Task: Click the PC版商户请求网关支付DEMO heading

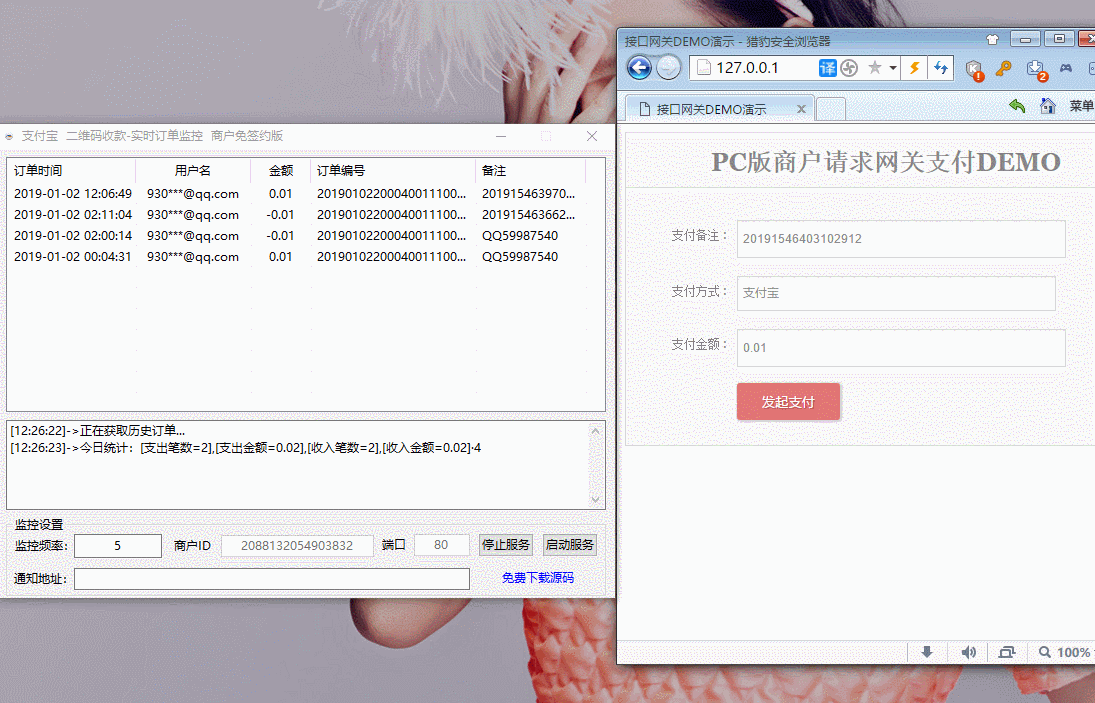Action: pyautogui.click(x=886, y=162)
